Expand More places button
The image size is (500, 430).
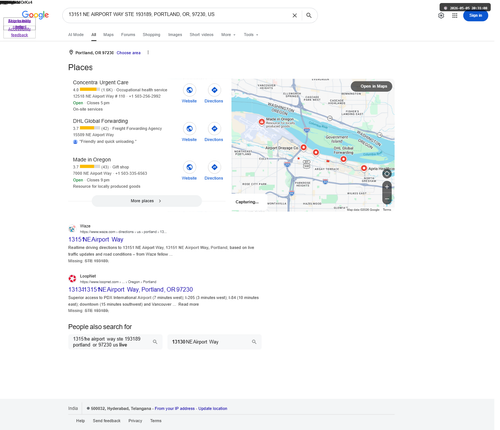[147, 201]
